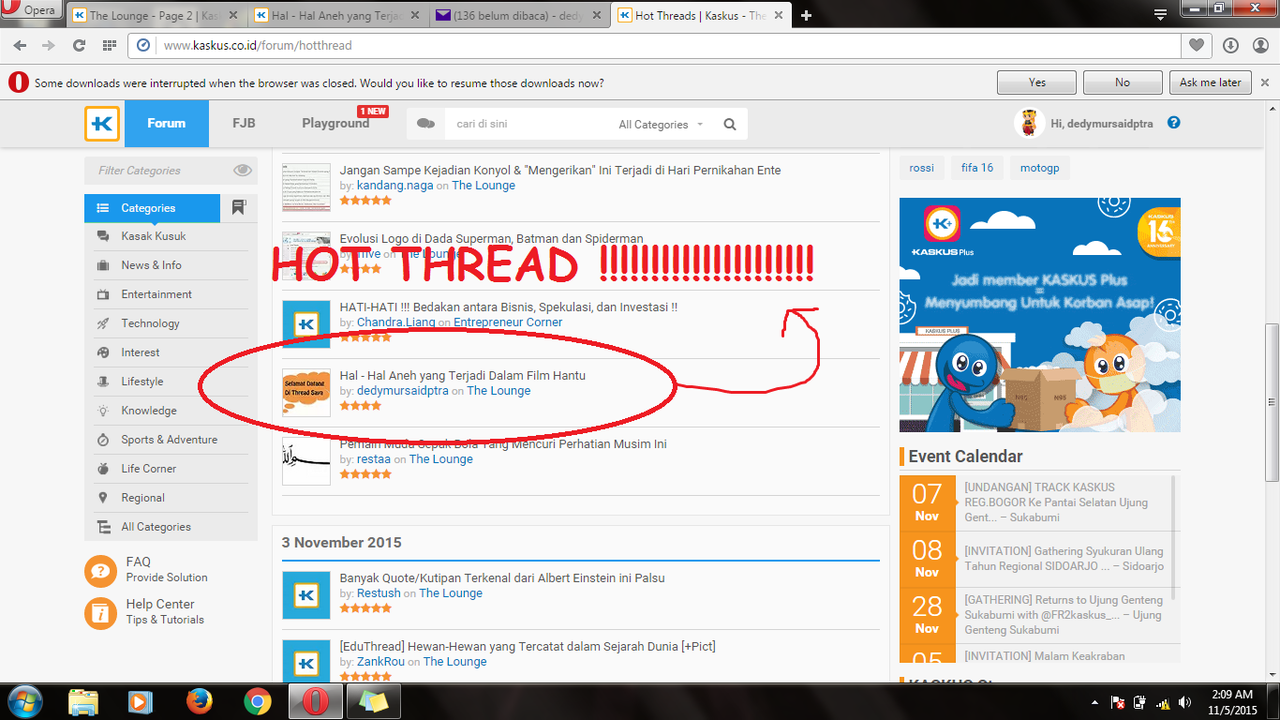The height and width of the screenshot is (720, 1280).
Task: Open browser downloads arrow icon
Action: pyautogui.click(x=1230, y=45)
